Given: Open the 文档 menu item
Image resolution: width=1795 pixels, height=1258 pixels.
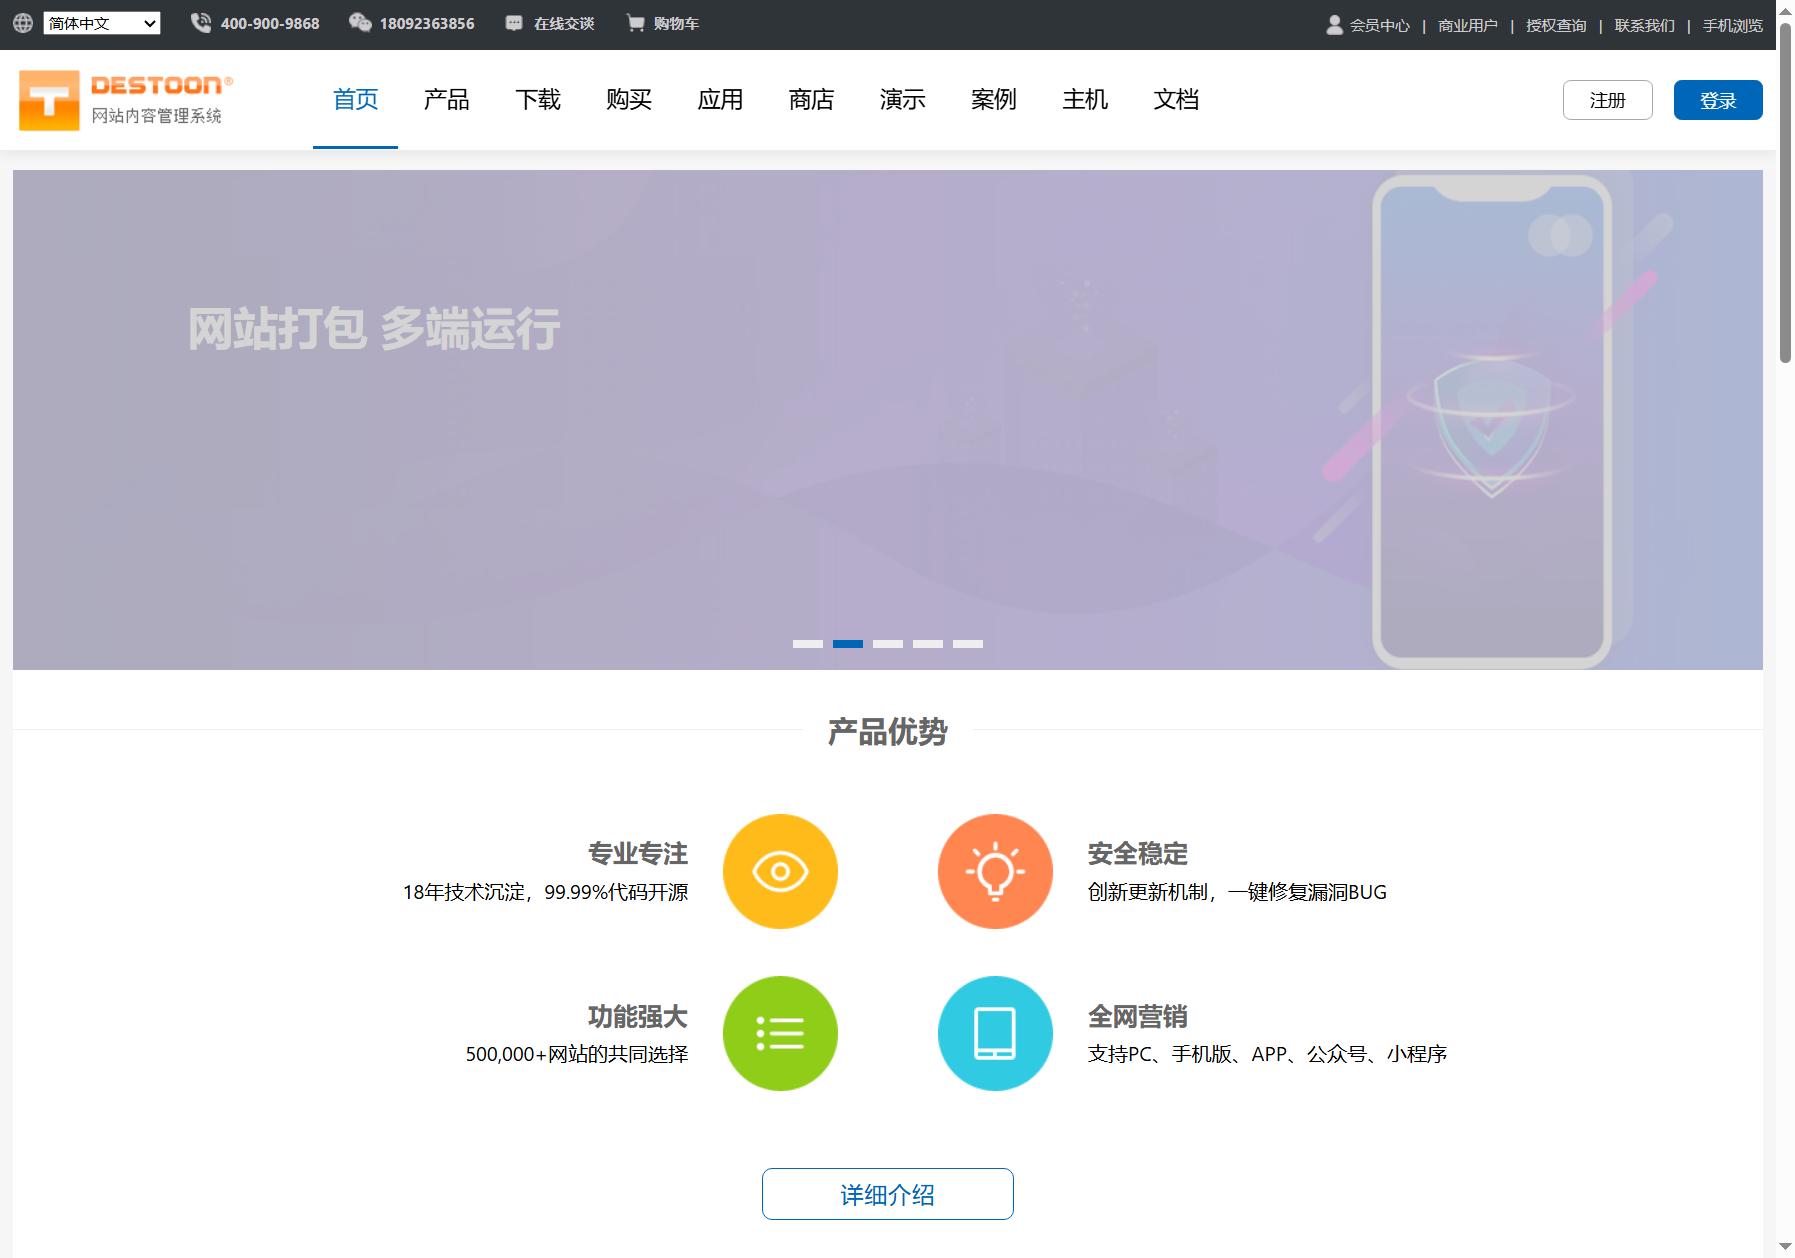Looking at the screenshot, I should click(1176, 100).
